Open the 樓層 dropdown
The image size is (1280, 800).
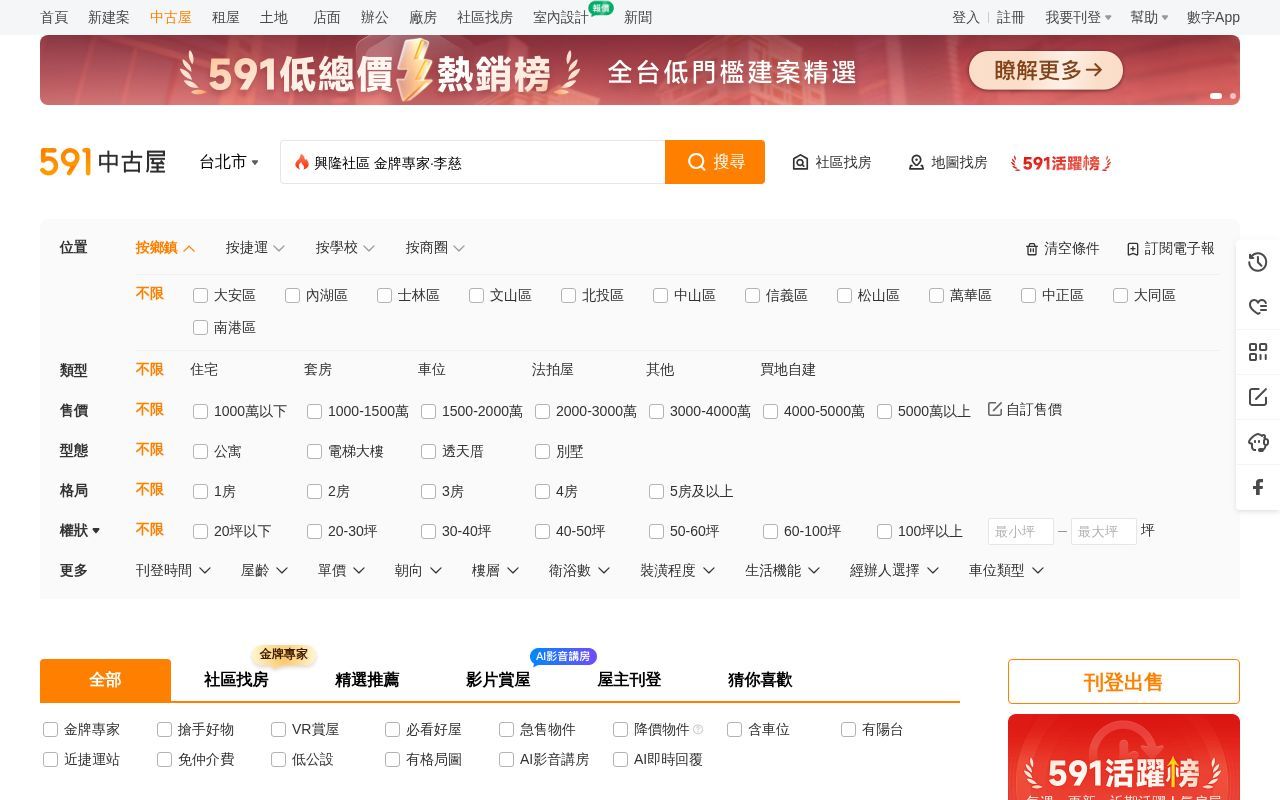pos(495,570)
